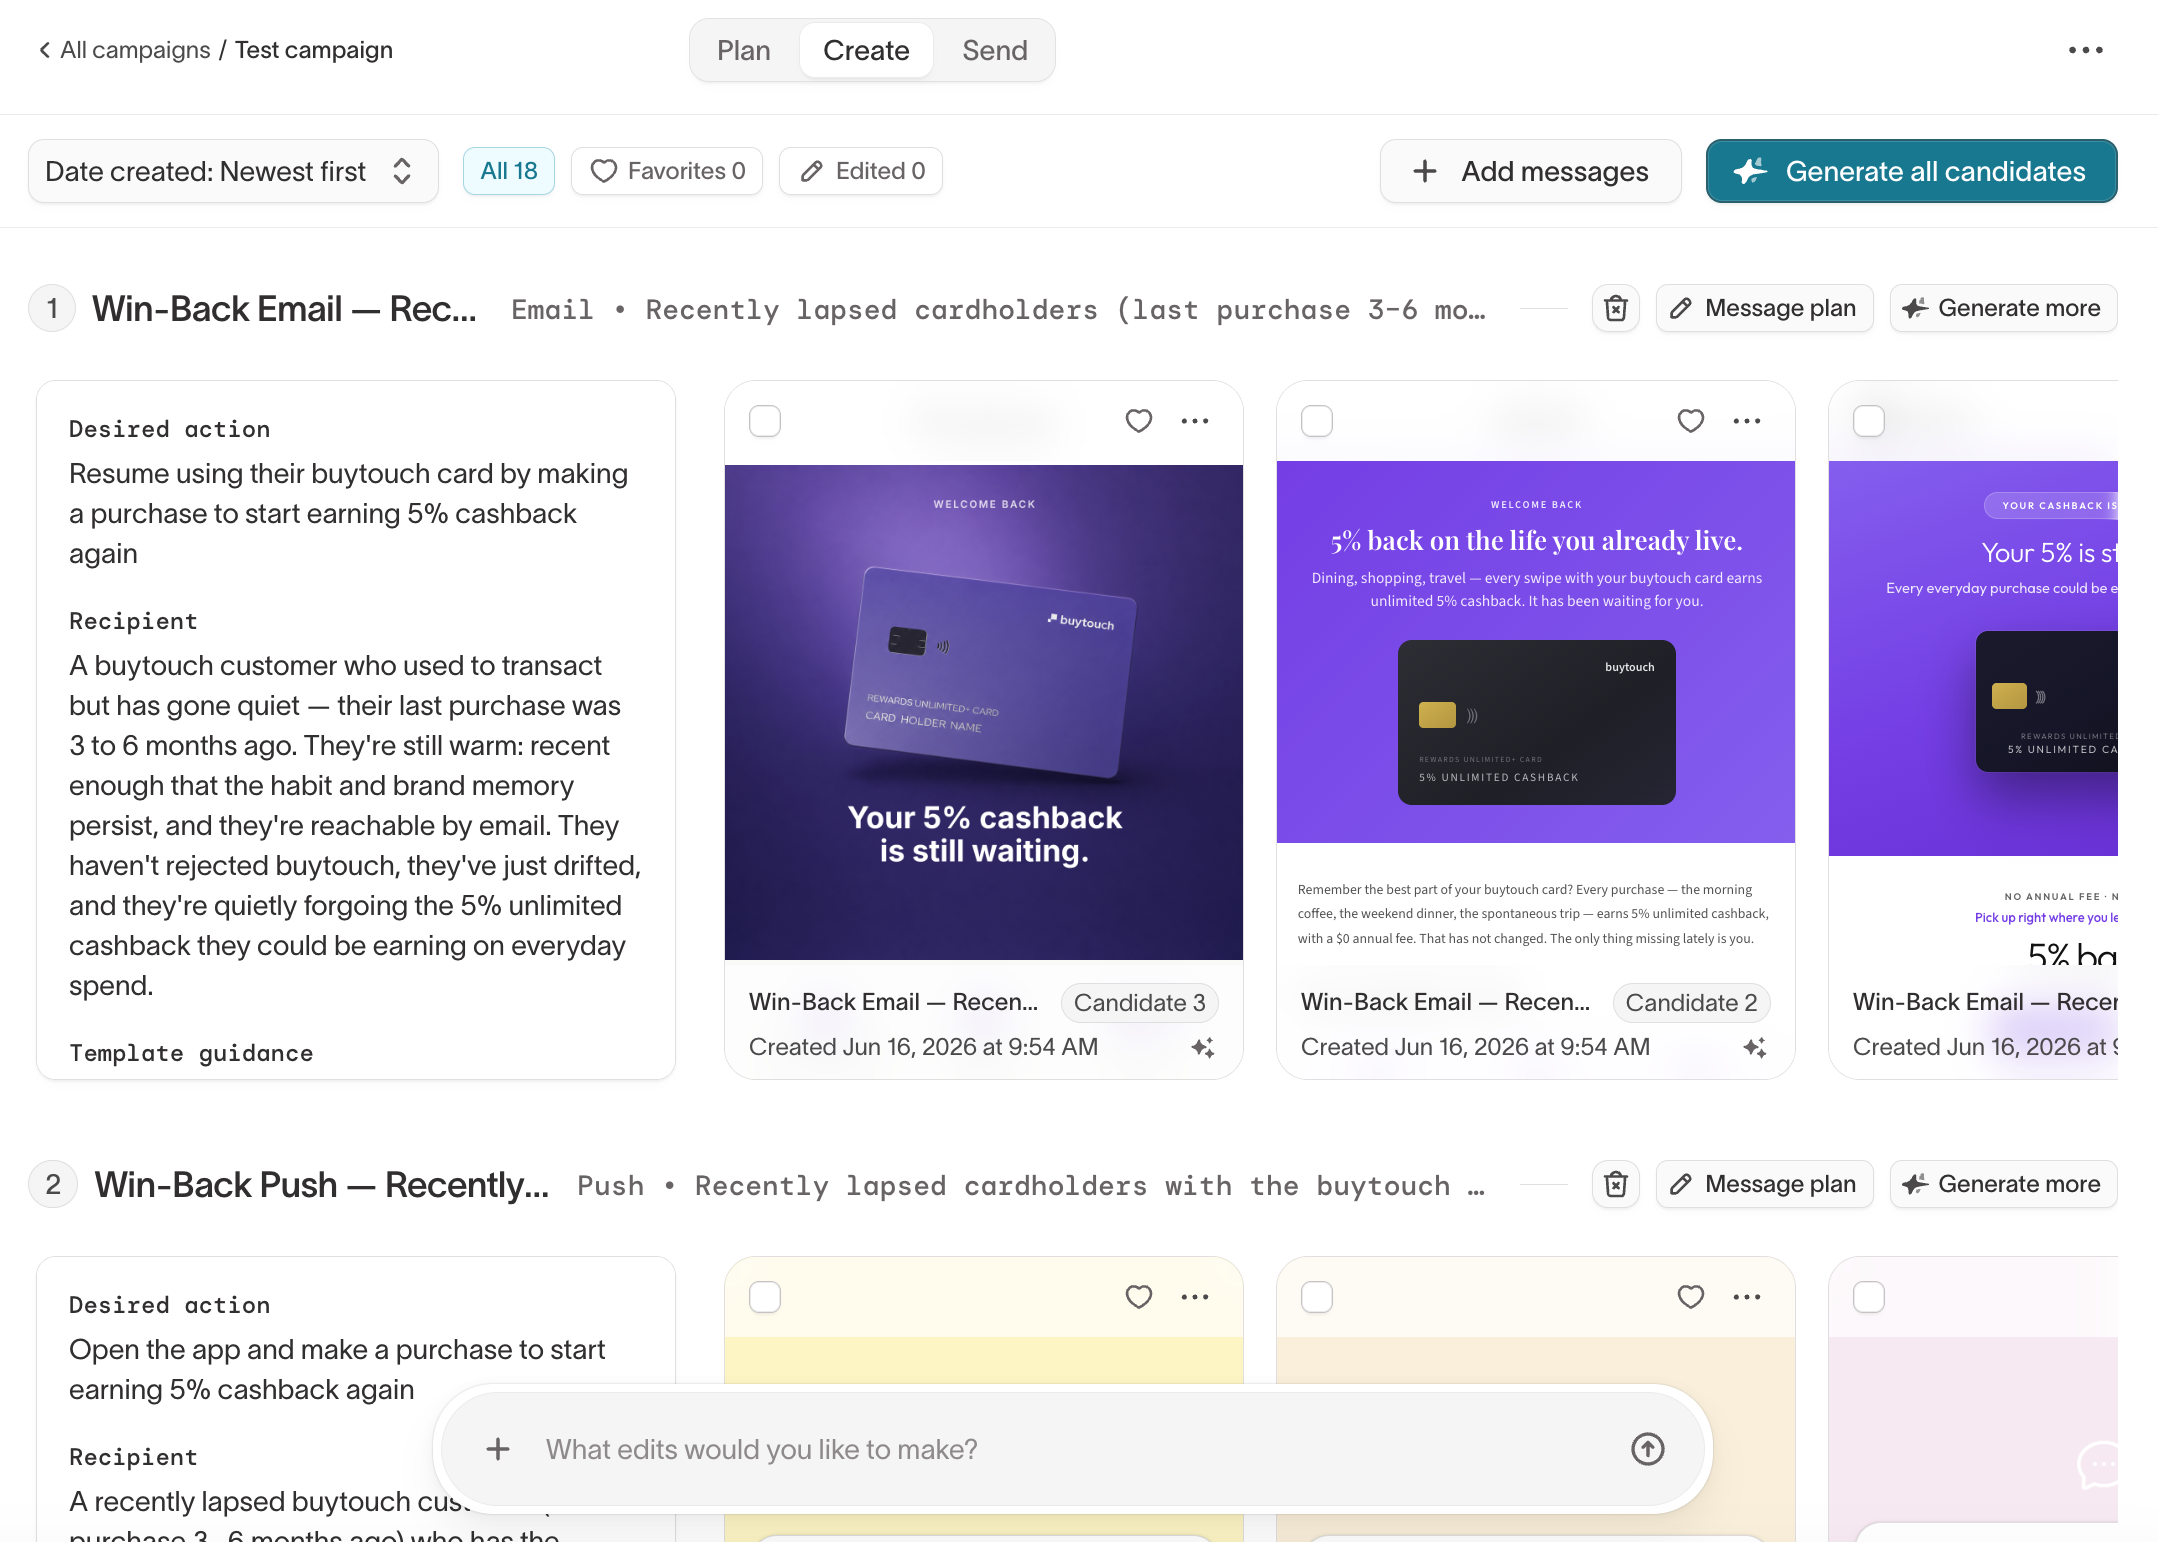
Task: Select third Win-Back Push candidate checkbox
Action: tap(1869, 1297)
